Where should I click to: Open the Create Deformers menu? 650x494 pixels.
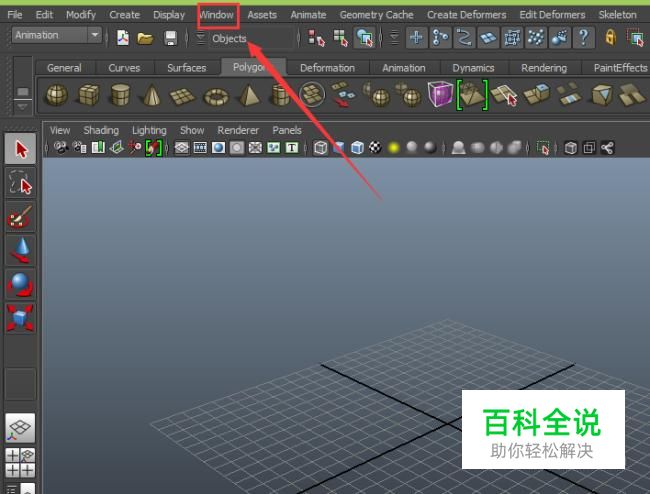(x=466, y=15)
